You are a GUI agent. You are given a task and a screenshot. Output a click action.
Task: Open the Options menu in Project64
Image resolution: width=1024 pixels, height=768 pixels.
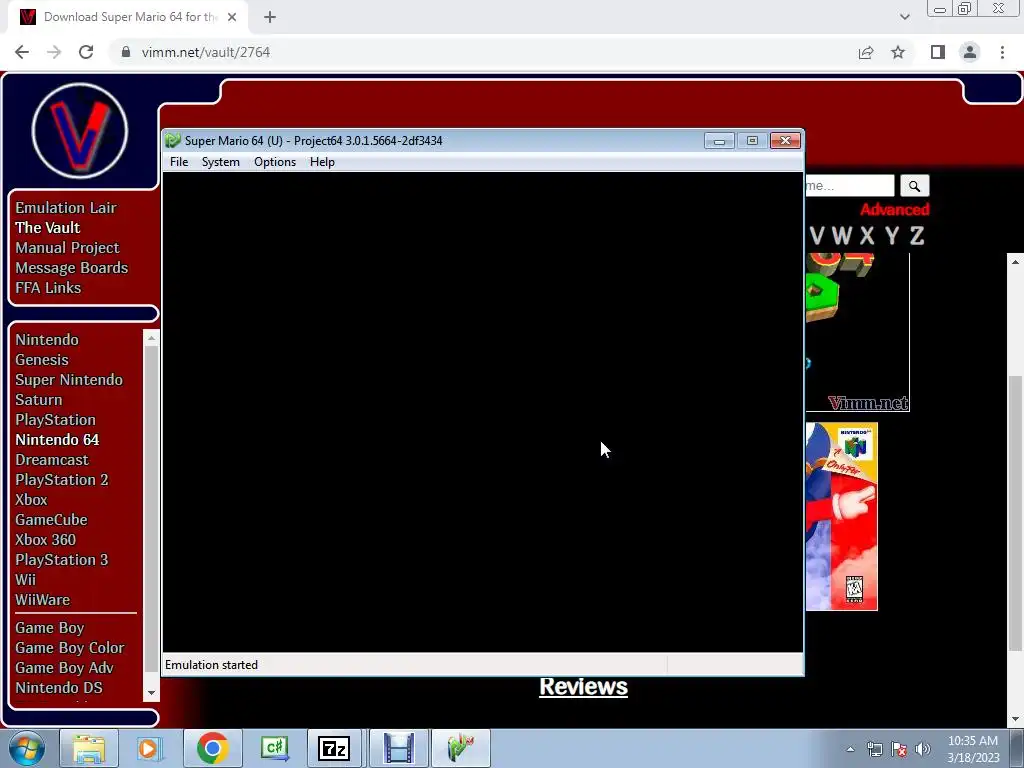pos(274,162)
